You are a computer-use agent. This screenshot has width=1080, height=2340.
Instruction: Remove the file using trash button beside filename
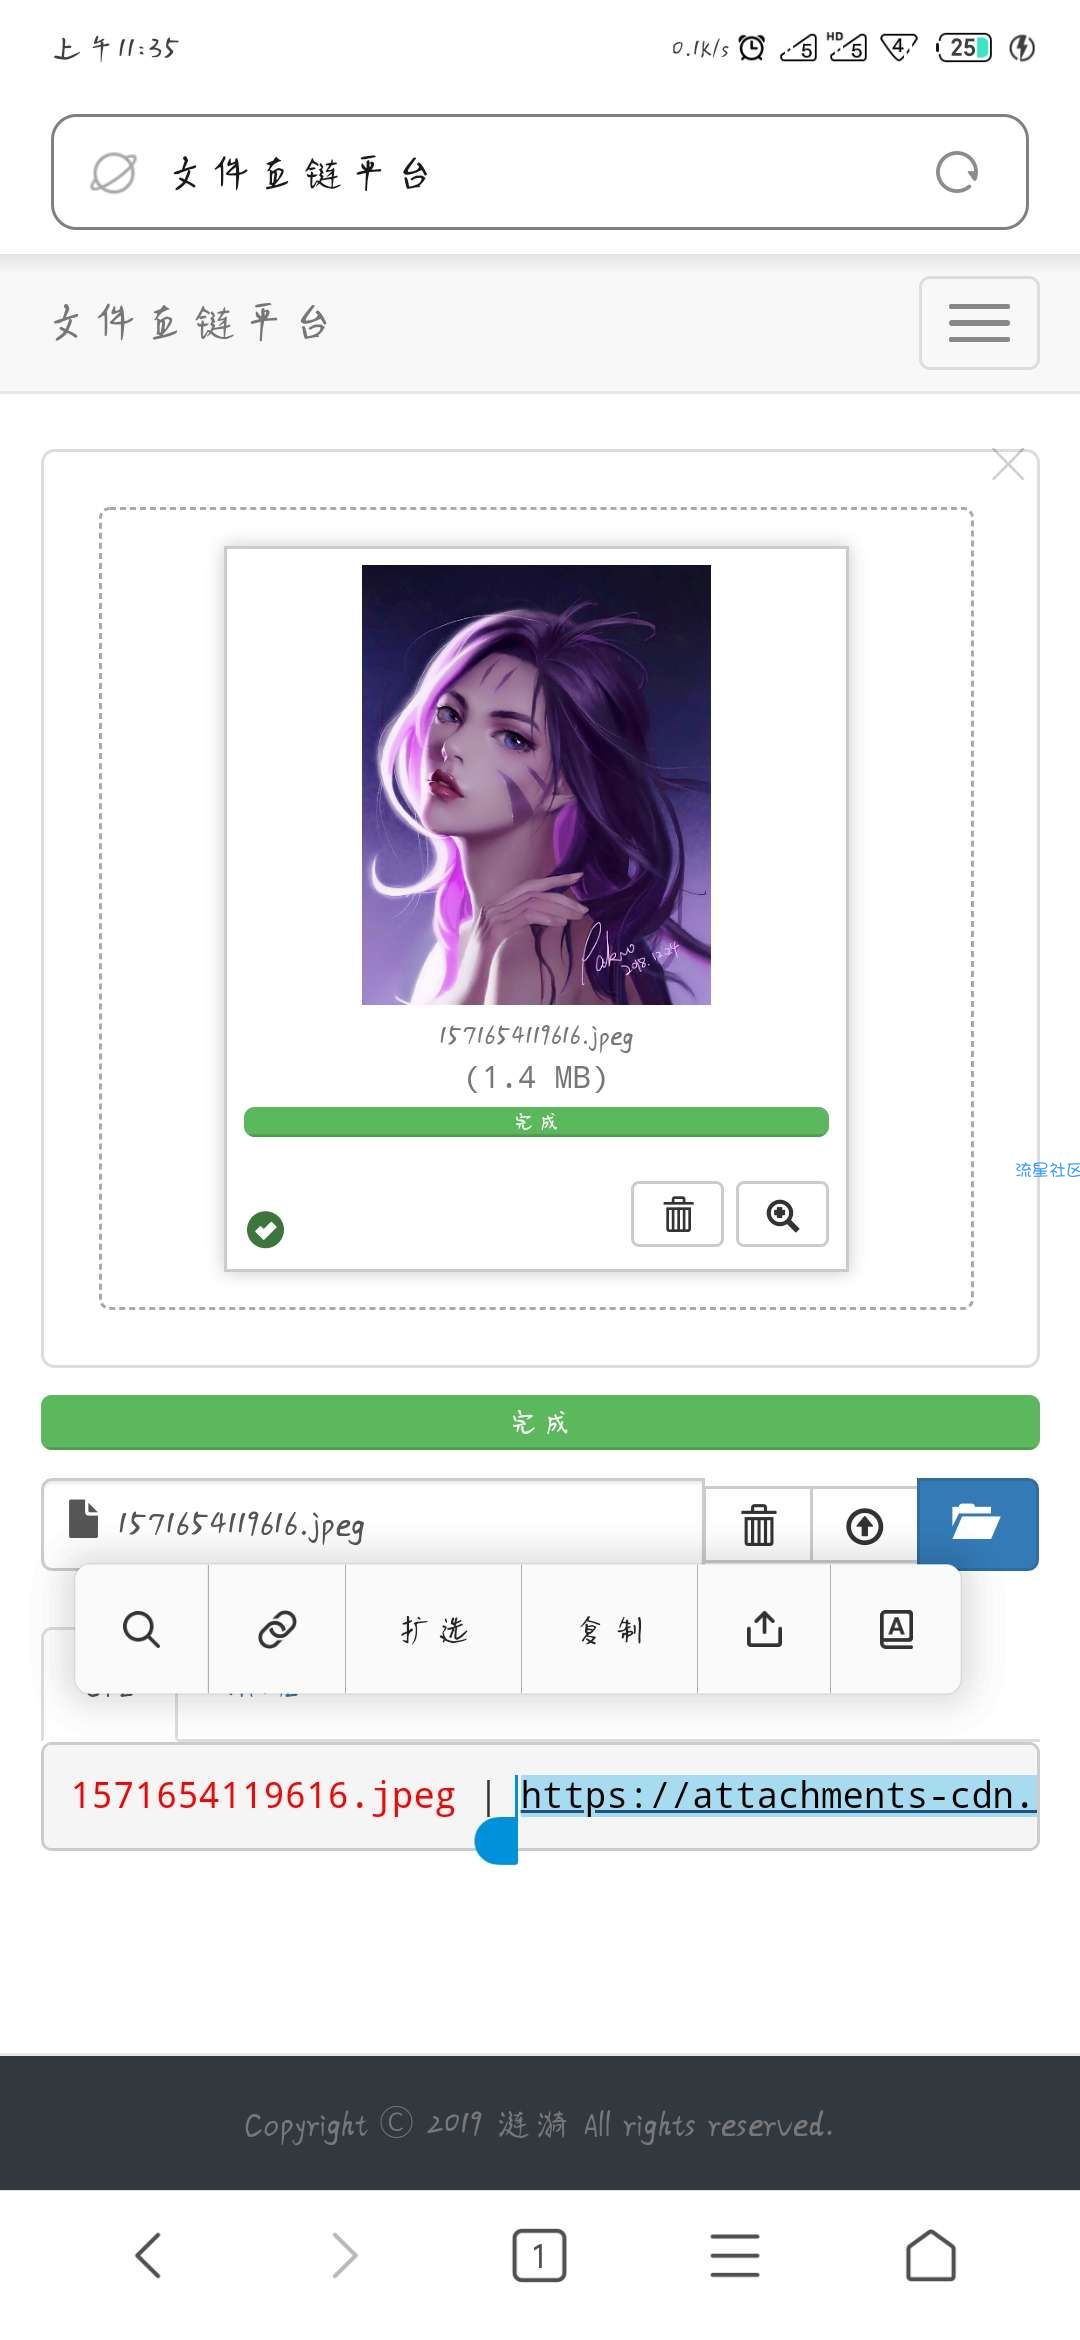coord(758,1524)
